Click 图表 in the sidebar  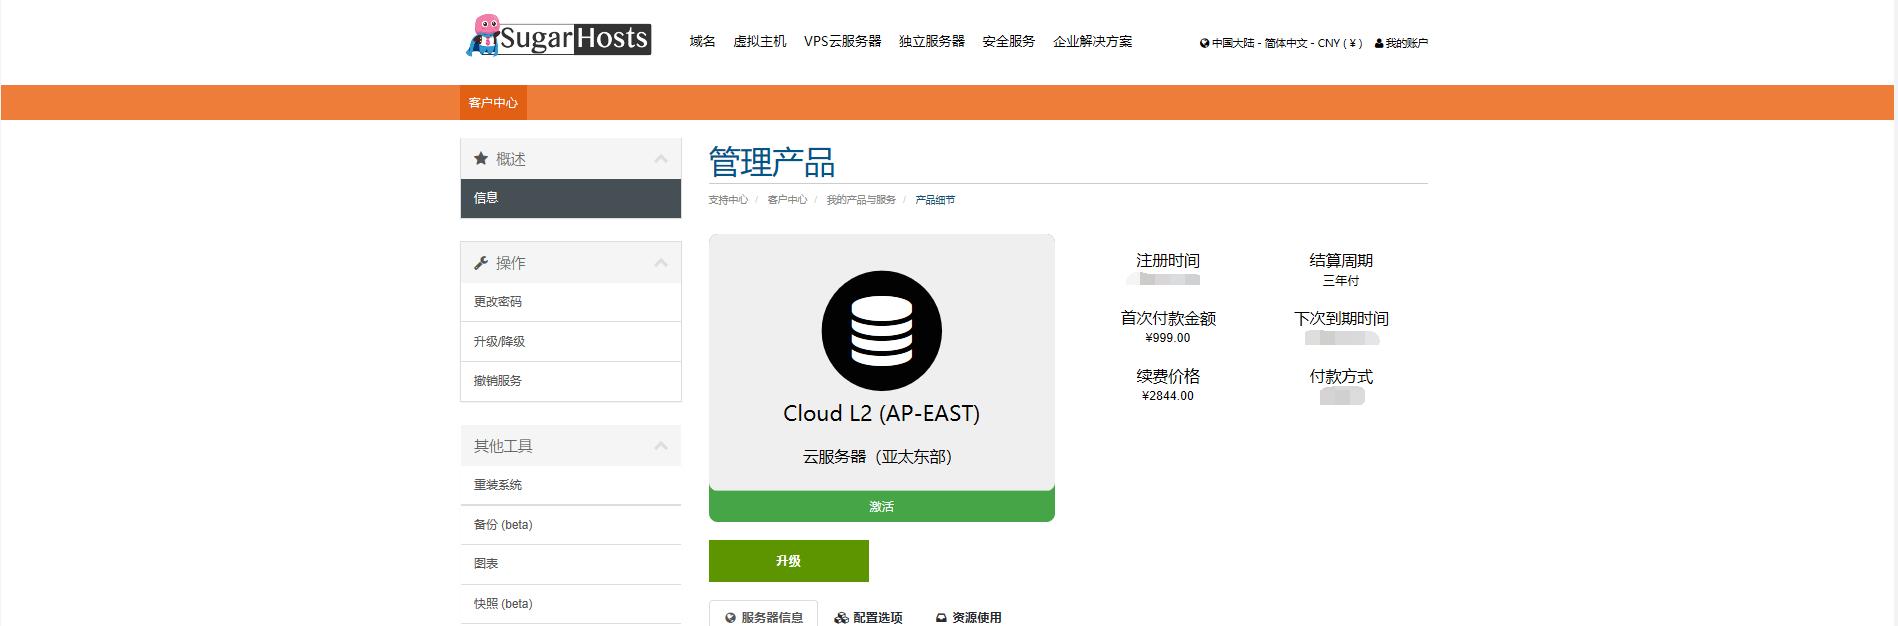point(571,564)
